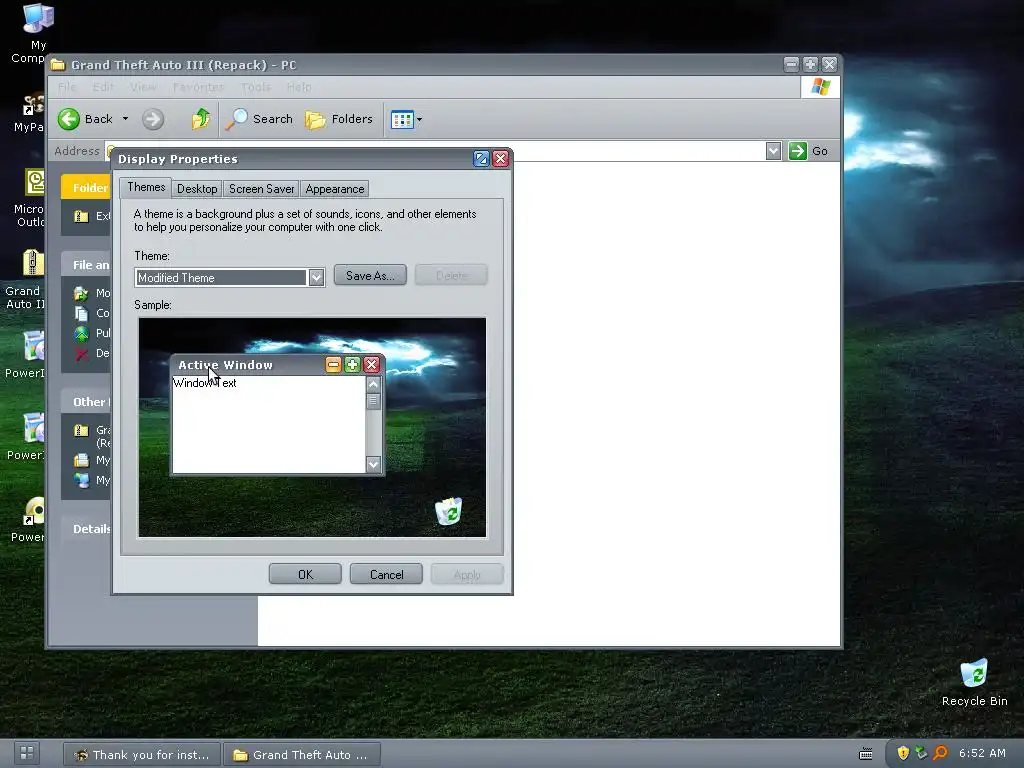Click the Details sidebar header
Viewport: 1024px width, 768px height.
(86, 528)
